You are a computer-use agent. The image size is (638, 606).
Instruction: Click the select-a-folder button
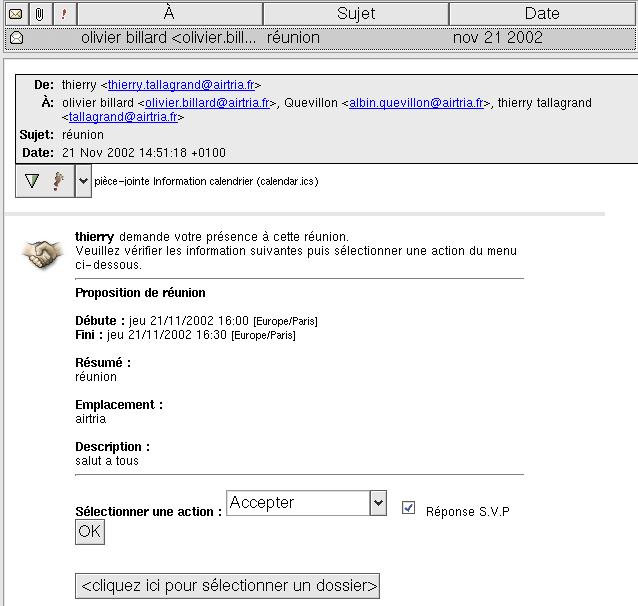point(227,586)
